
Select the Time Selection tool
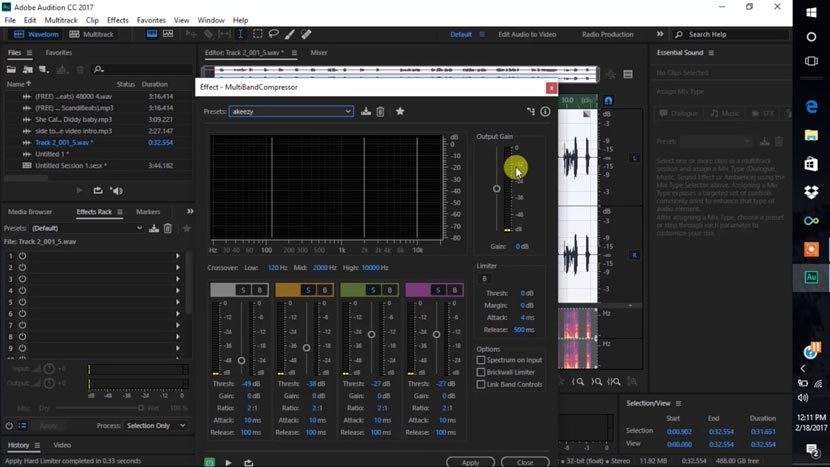240,34
